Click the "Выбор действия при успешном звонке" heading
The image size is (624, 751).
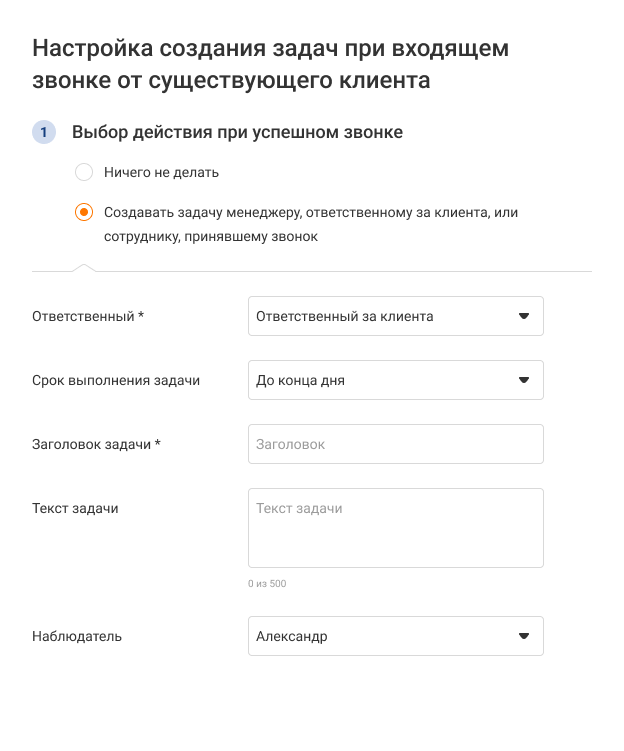(237, 132)
